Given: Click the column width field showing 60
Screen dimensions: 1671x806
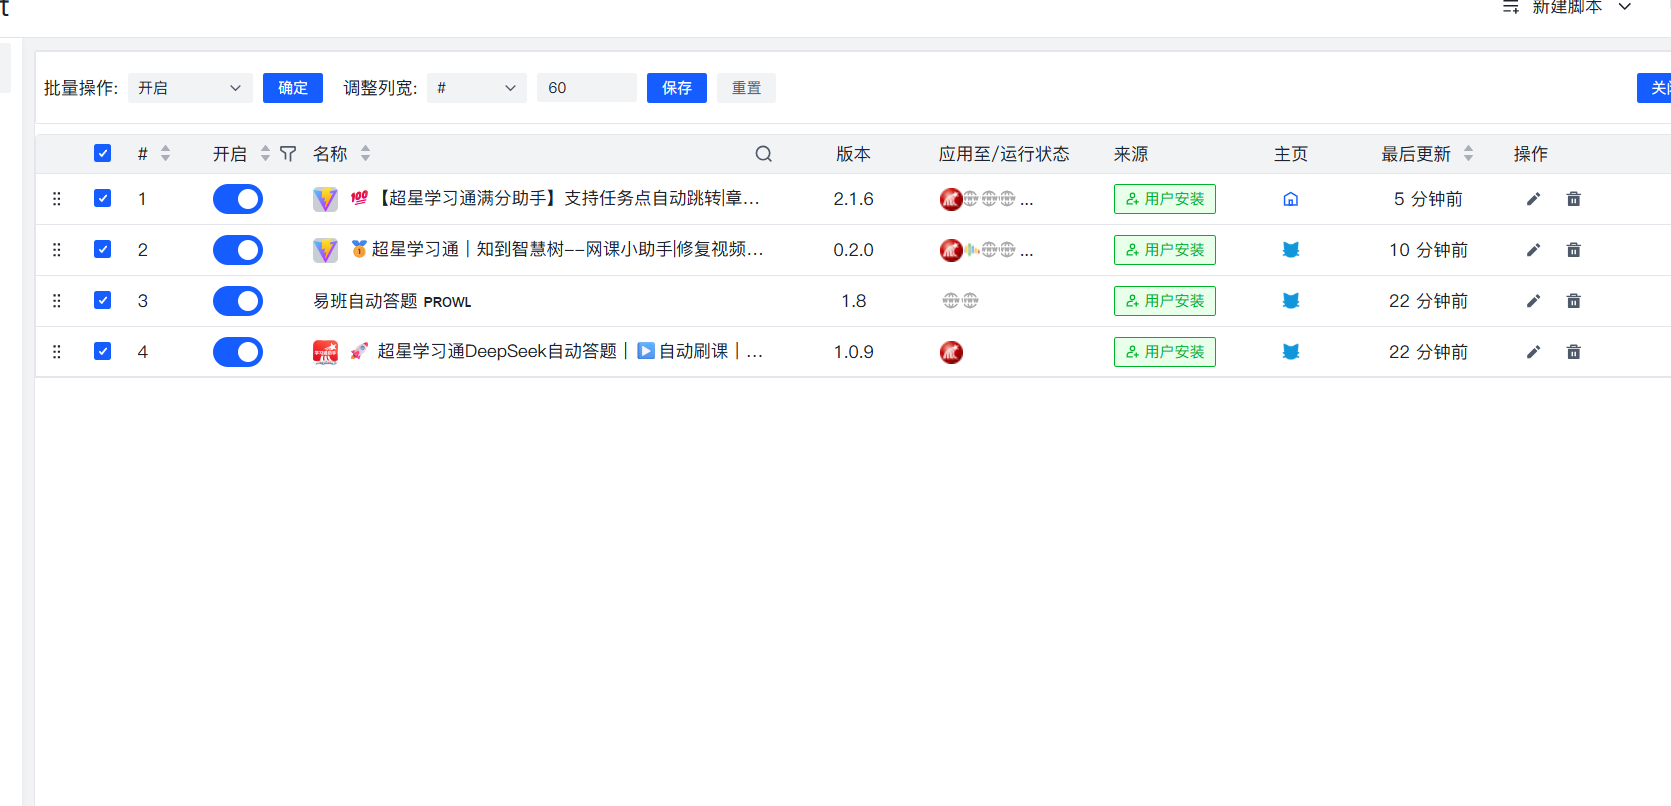Looking at the screenshot, I should [x=587, y=88].
